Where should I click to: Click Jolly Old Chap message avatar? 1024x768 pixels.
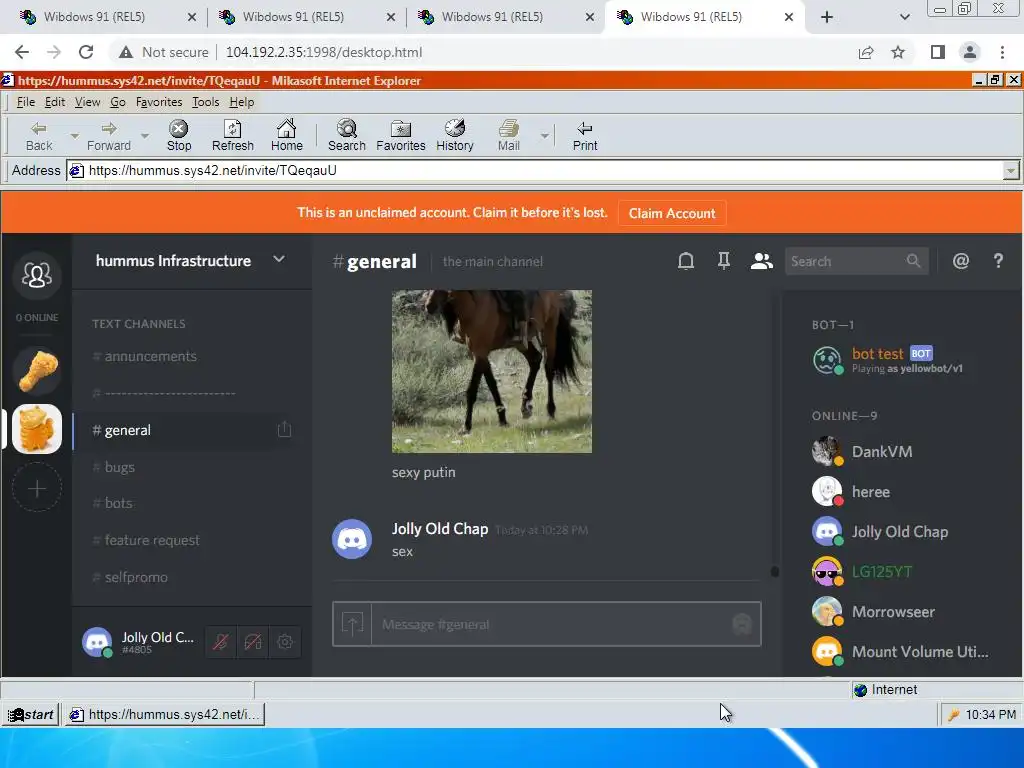coord(352,539)
